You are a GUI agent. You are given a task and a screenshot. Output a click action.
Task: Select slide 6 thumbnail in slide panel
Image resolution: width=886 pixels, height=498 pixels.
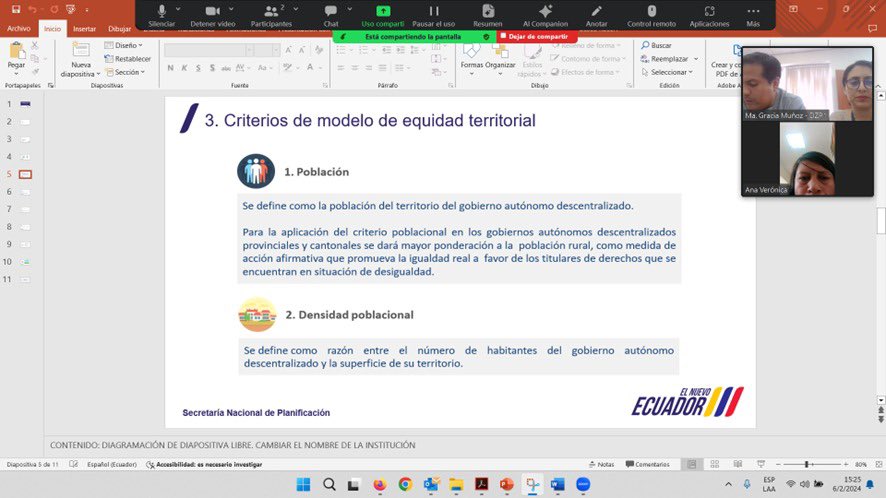[25, 192]
